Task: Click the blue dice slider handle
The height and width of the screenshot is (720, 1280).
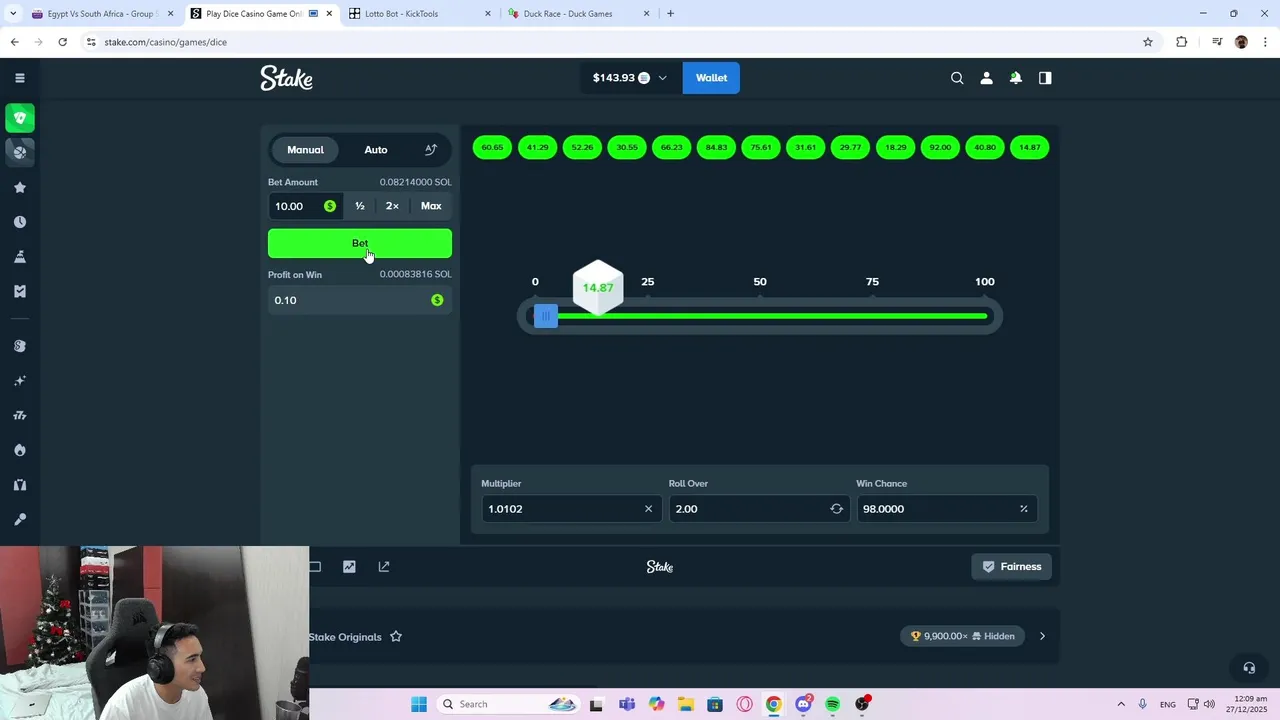Action: pyautogui.click(x=546, y=316)
